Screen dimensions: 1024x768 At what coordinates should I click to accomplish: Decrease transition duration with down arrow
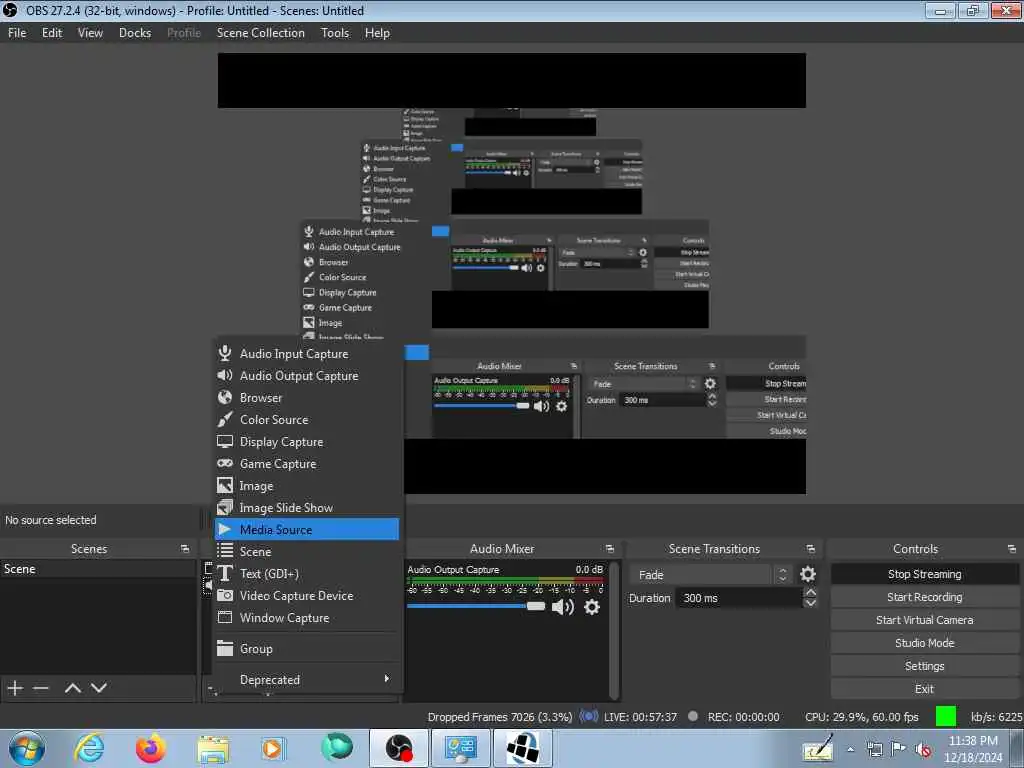810,603
